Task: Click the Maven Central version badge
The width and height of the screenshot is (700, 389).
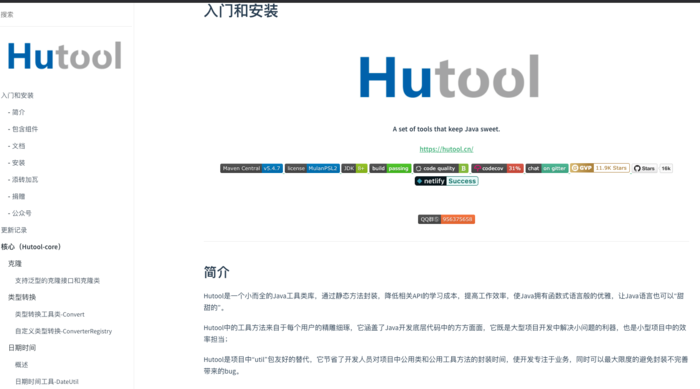Action: point(251,168)
